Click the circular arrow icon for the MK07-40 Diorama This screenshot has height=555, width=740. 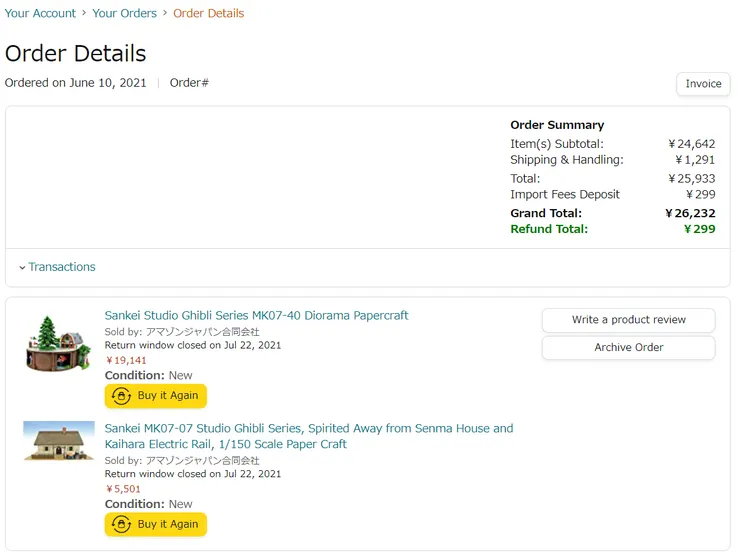tap(122, 396)
